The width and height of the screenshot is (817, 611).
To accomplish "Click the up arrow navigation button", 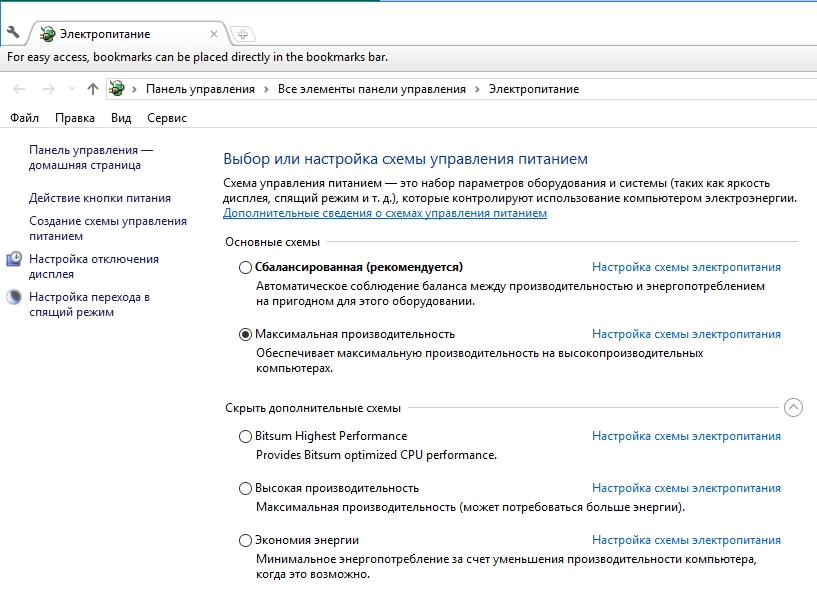I will pos(93,89).
